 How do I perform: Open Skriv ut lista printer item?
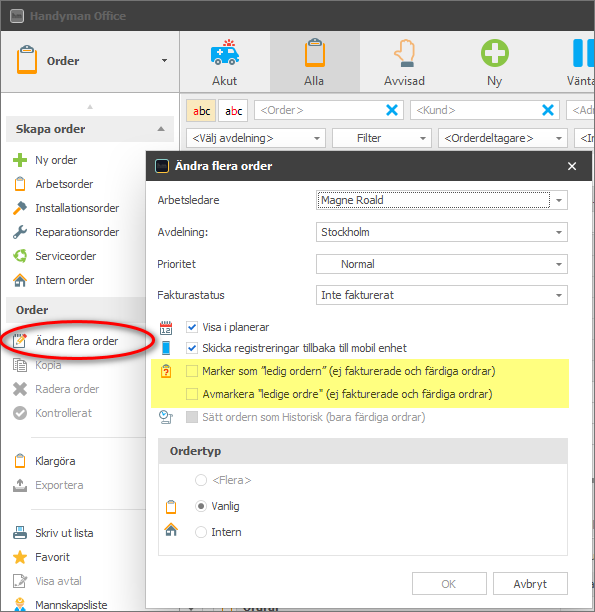(53, 533)
